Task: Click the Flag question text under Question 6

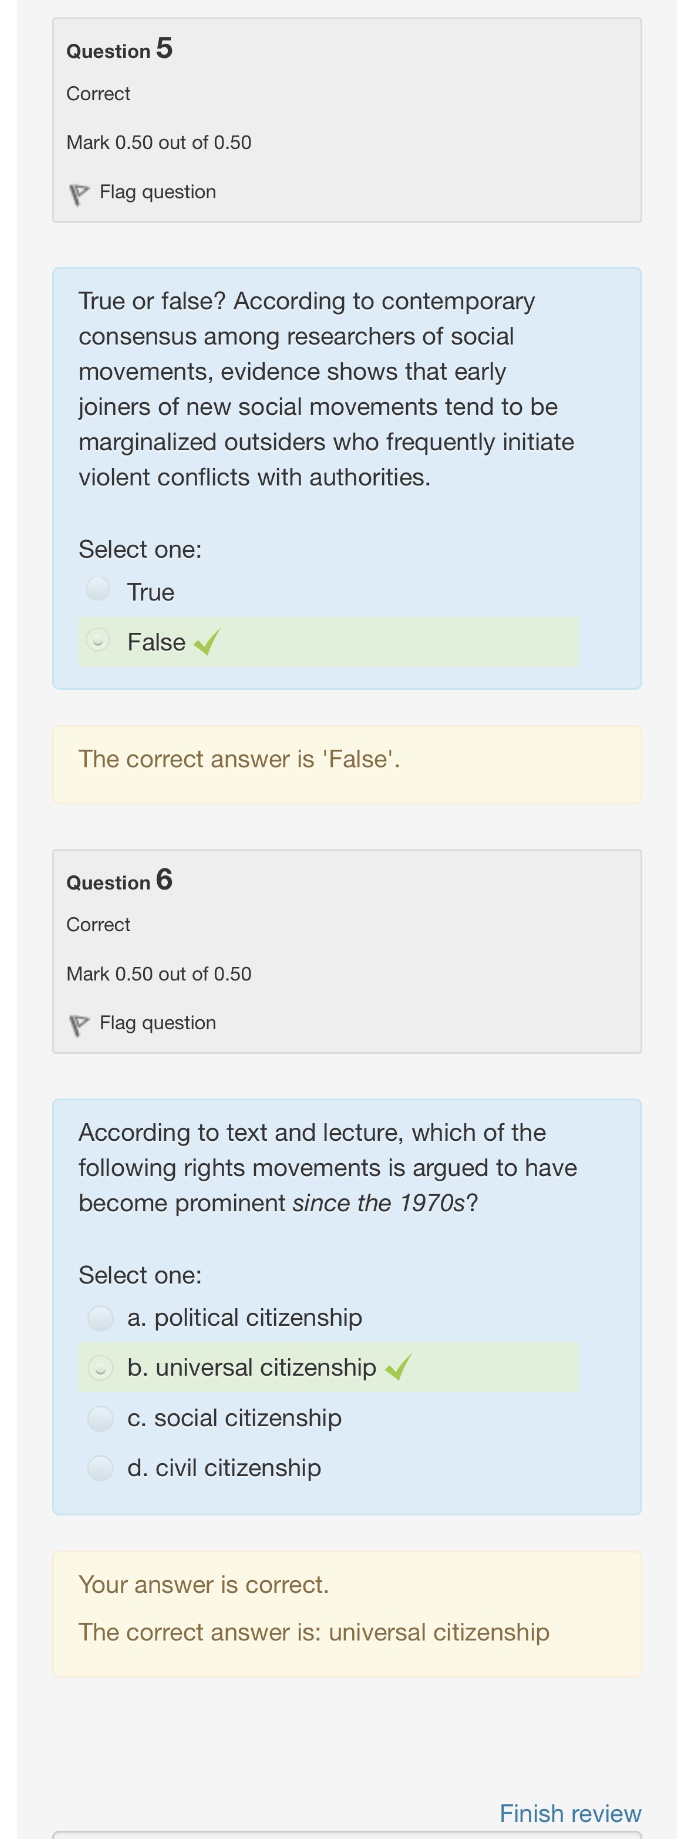Action: tap(158, 1023)
